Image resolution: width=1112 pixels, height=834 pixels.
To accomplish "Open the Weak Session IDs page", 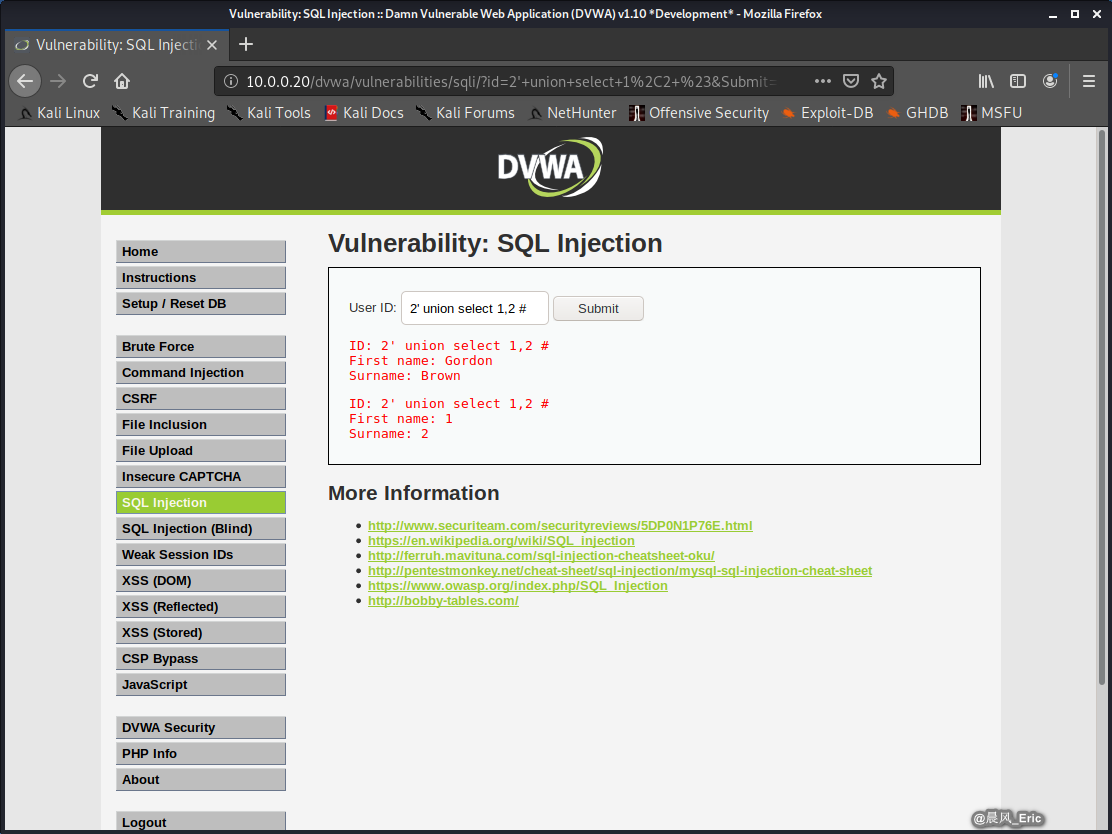I will click(201, 555).
